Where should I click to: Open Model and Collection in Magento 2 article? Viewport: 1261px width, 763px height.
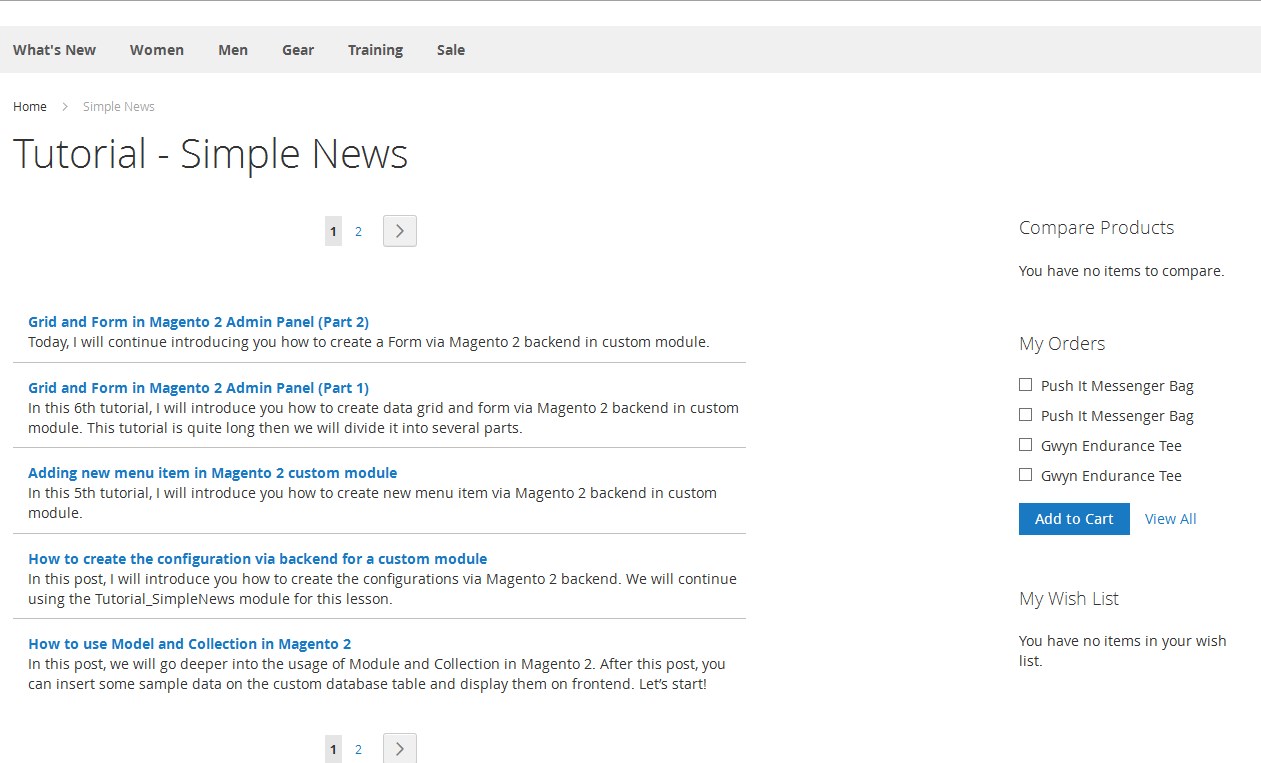tap(189, 644)
